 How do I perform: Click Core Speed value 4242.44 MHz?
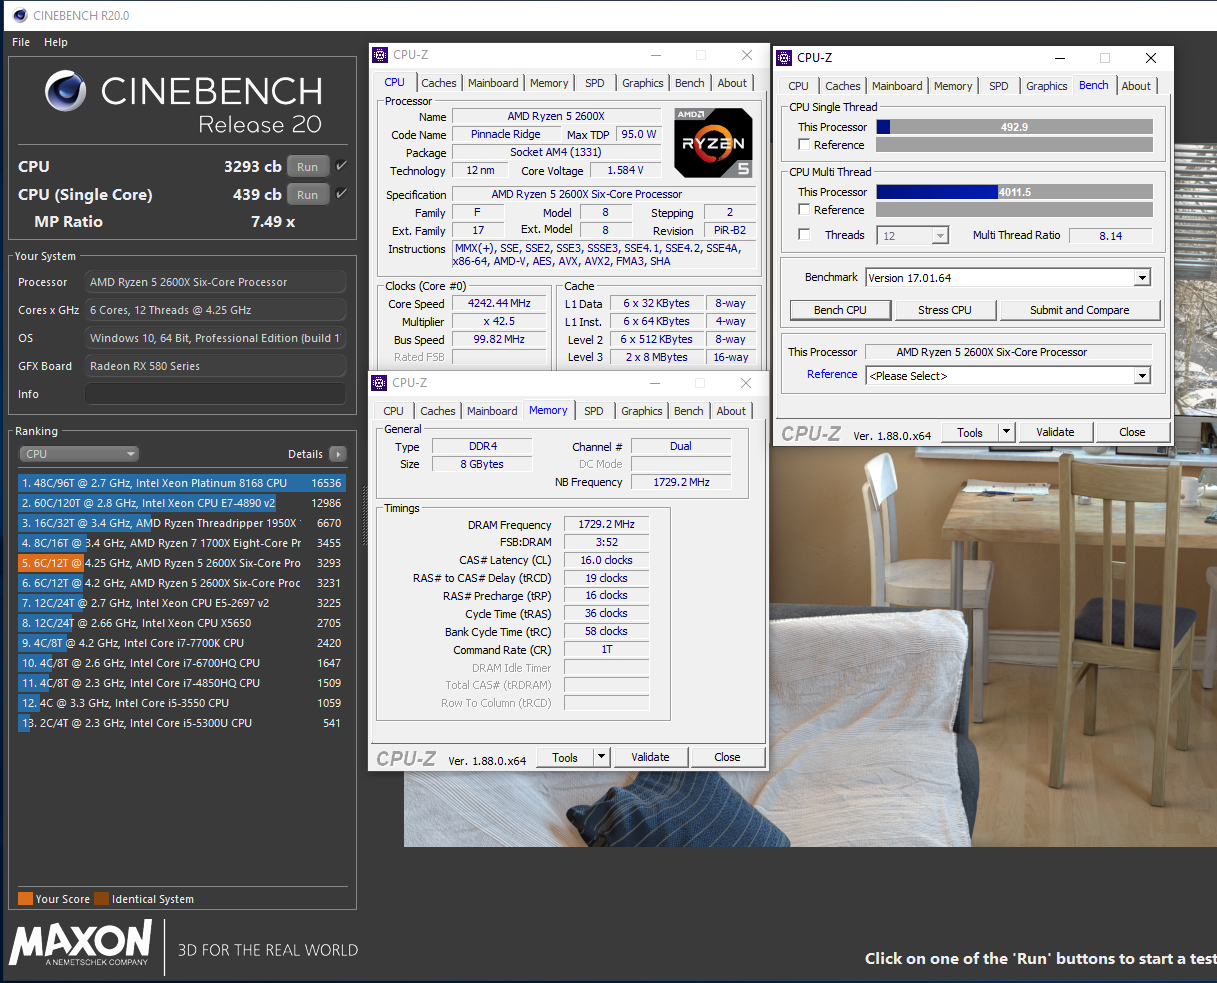[500, 303]
